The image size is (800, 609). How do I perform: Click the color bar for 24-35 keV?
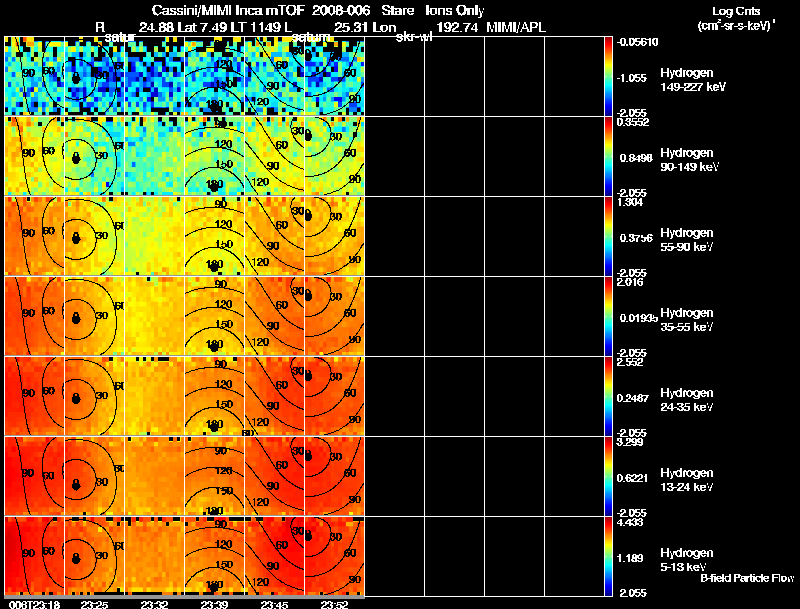pos(608,396)
